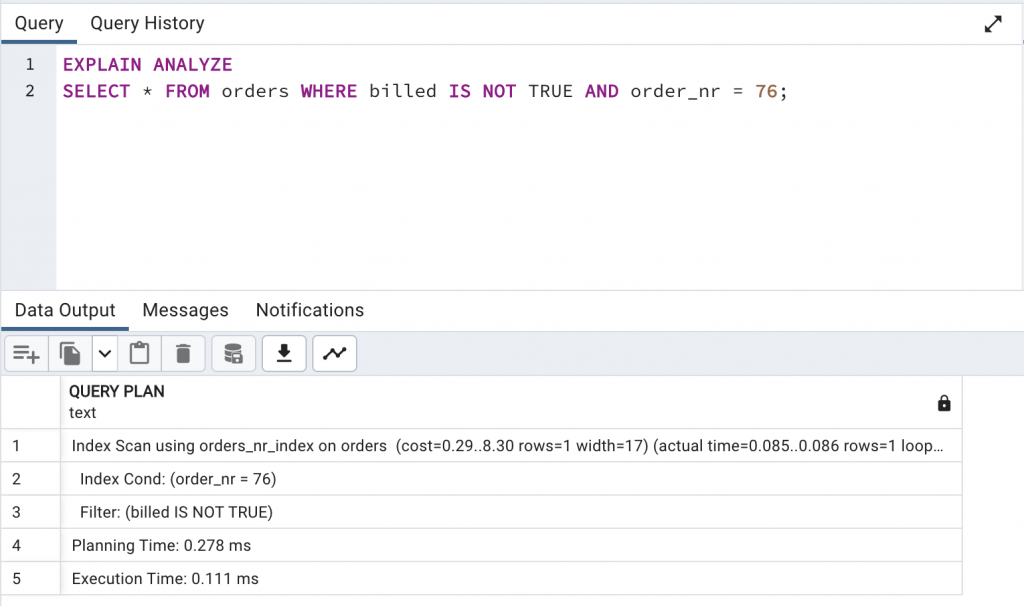Click EXPLAIN ANALYZE on editor line 1

(148, 65)
